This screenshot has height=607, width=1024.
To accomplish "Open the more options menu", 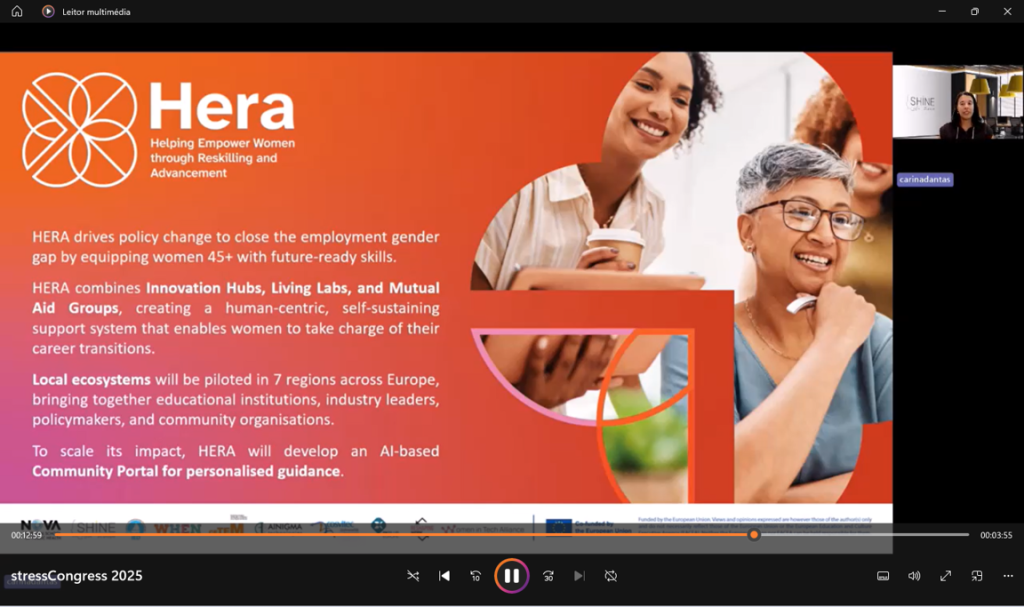I will [x=1008, y=576].
